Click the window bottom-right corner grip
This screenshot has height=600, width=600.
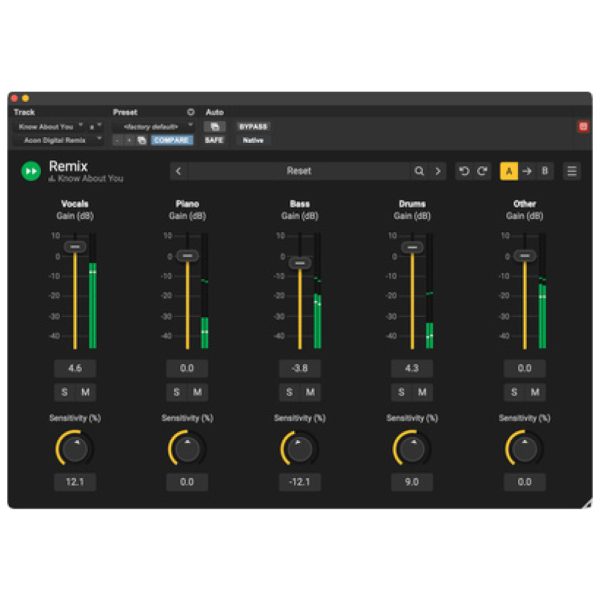586,504
